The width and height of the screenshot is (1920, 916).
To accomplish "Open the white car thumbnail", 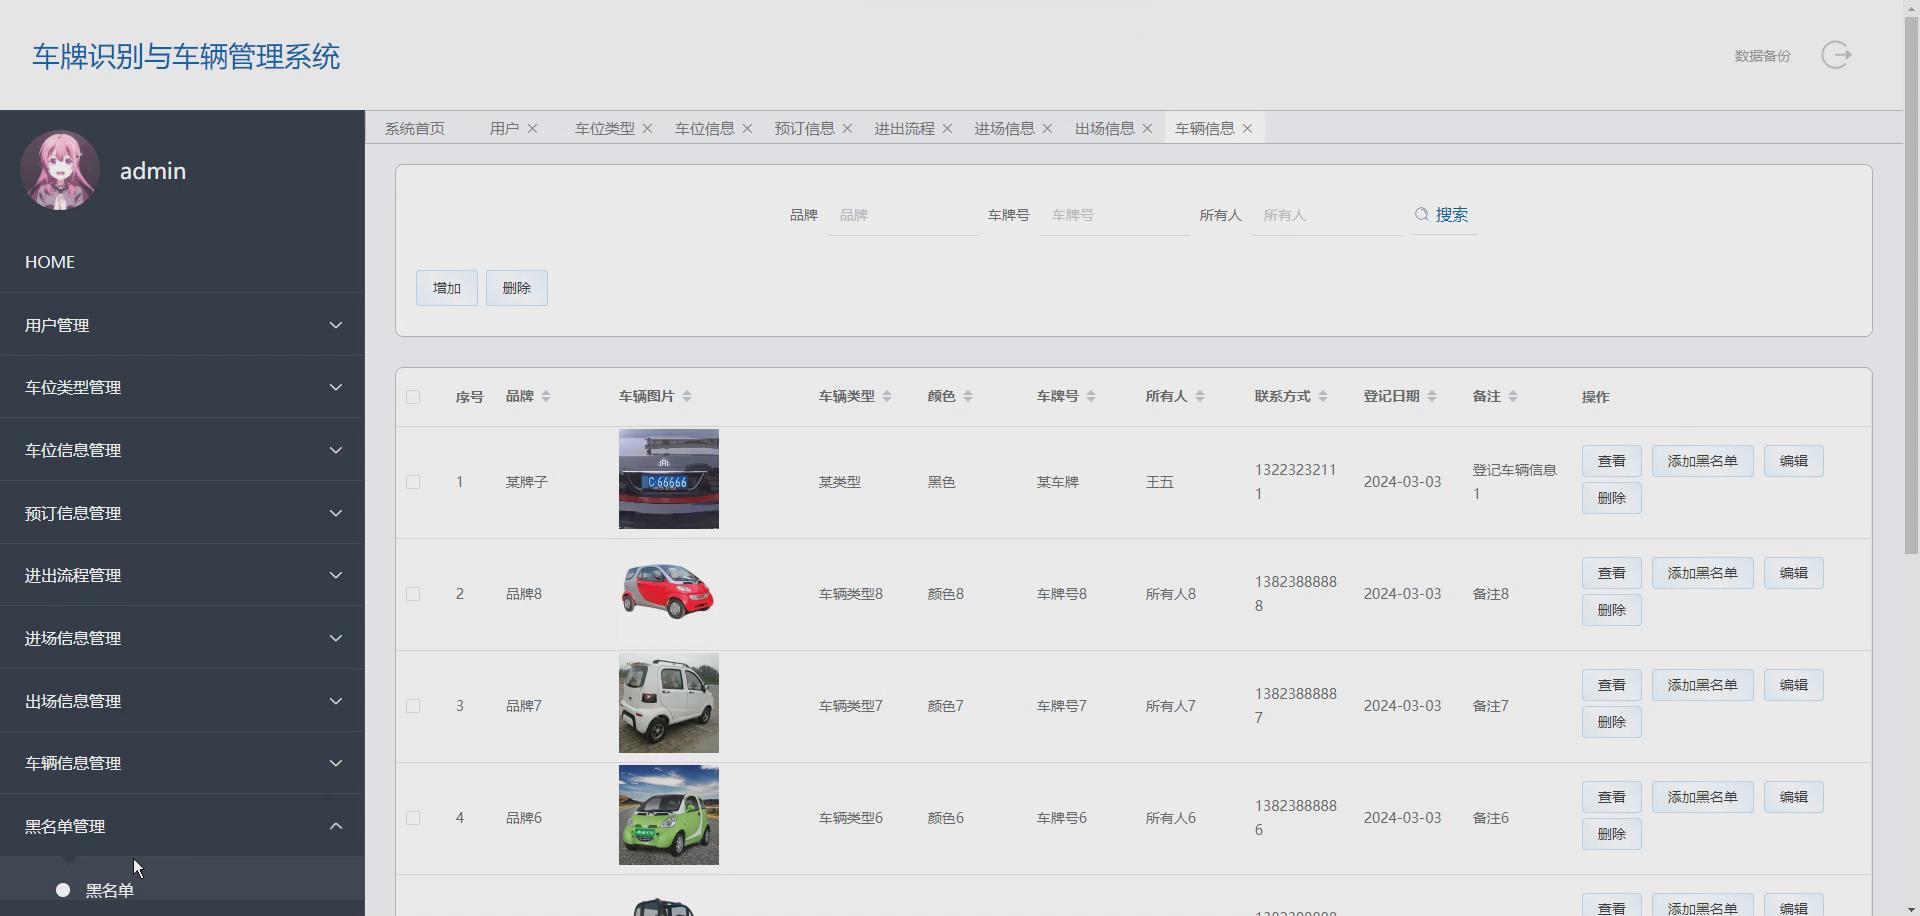I will [x=669, y=703].
